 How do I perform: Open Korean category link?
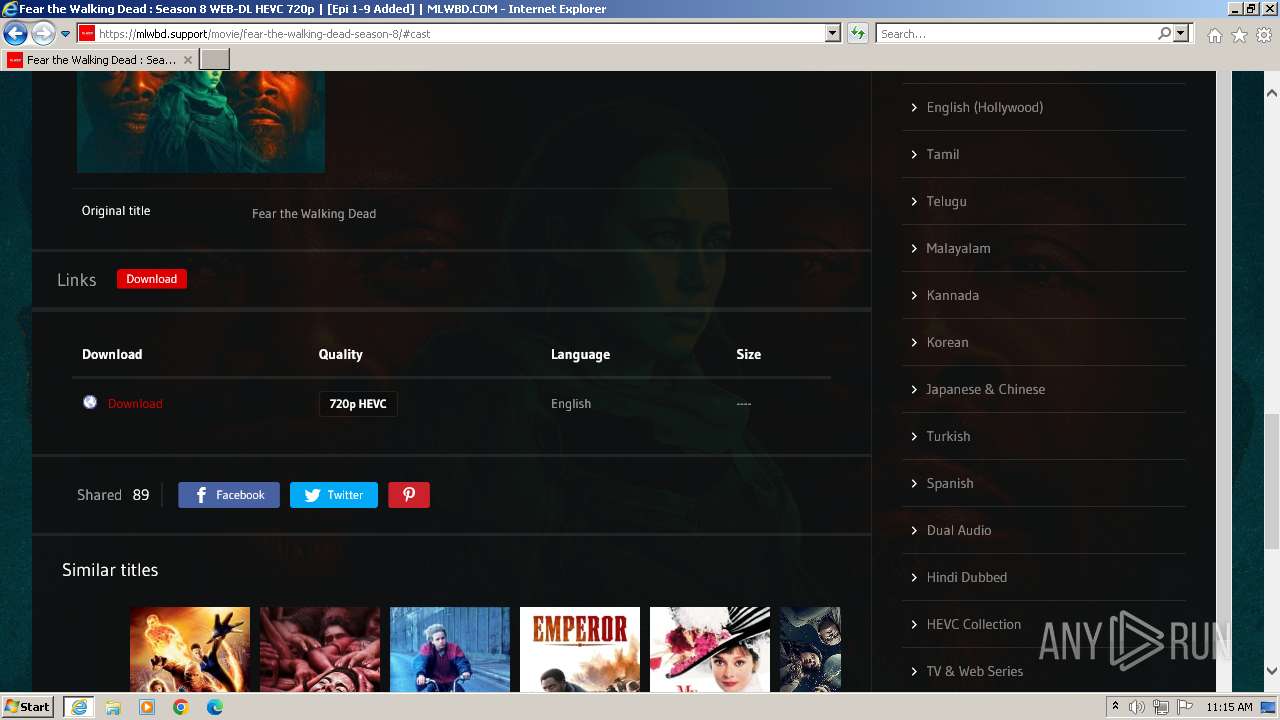[947, 342]
